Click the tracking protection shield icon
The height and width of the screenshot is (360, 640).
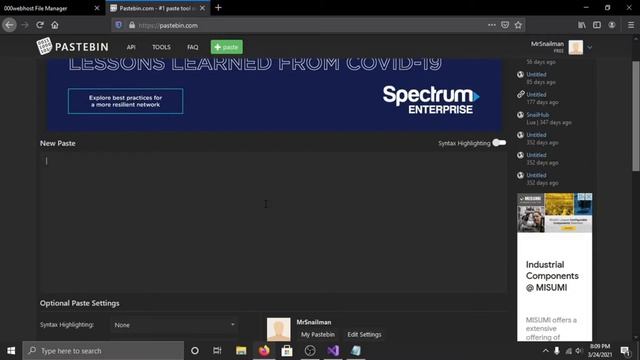pyautogui.click(x=118, y=25)
